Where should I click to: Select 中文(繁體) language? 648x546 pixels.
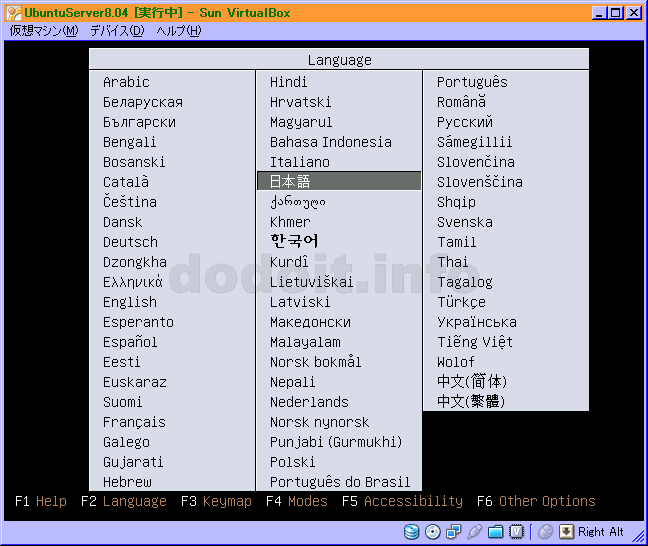(x=471, y=401)
